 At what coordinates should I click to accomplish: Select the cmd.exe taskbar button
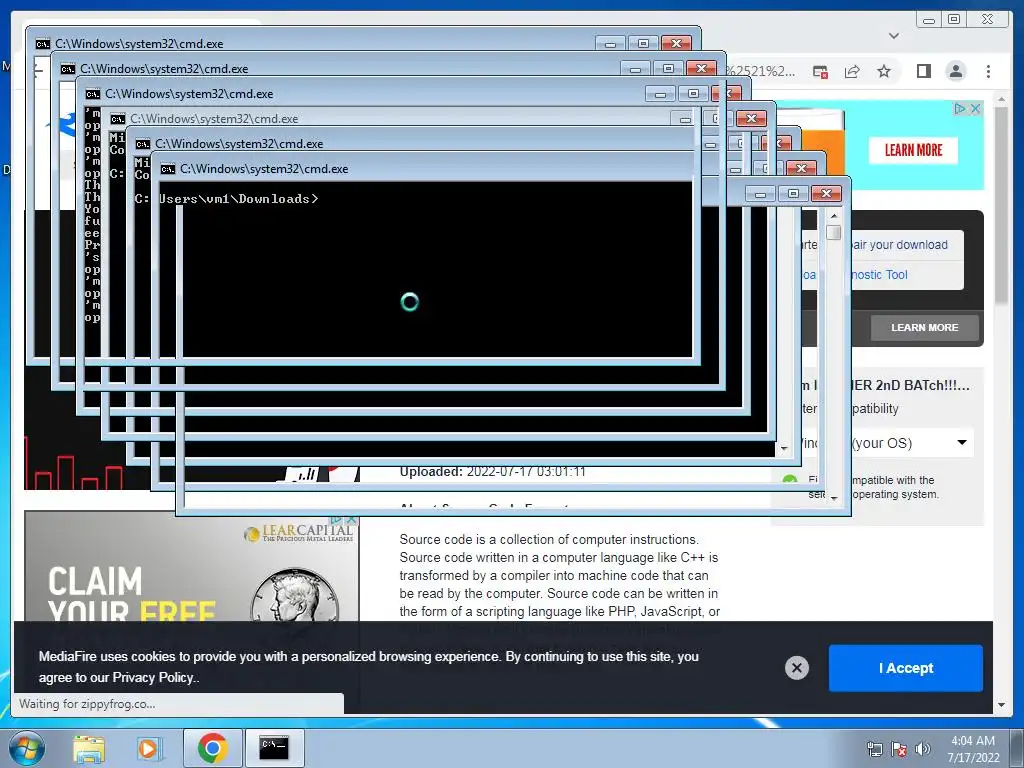pos(274,748)
